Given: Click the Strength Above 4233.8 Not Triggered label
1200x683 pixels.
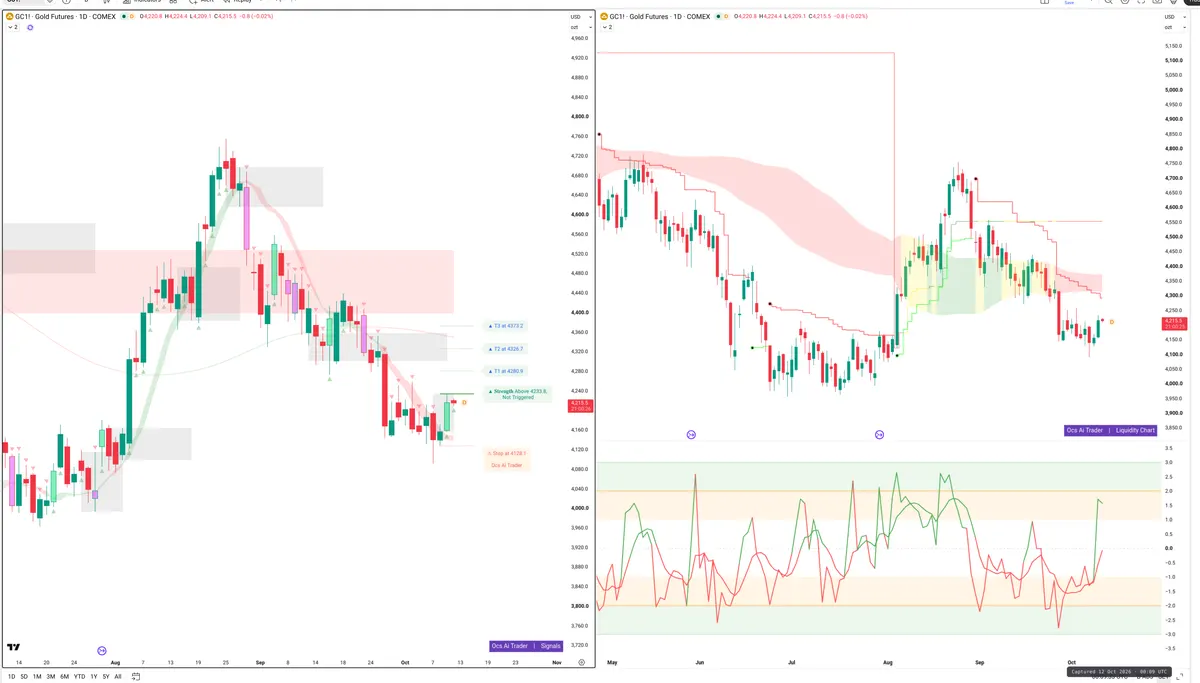Looking at the screenshot, I should [x=517, y=394].
